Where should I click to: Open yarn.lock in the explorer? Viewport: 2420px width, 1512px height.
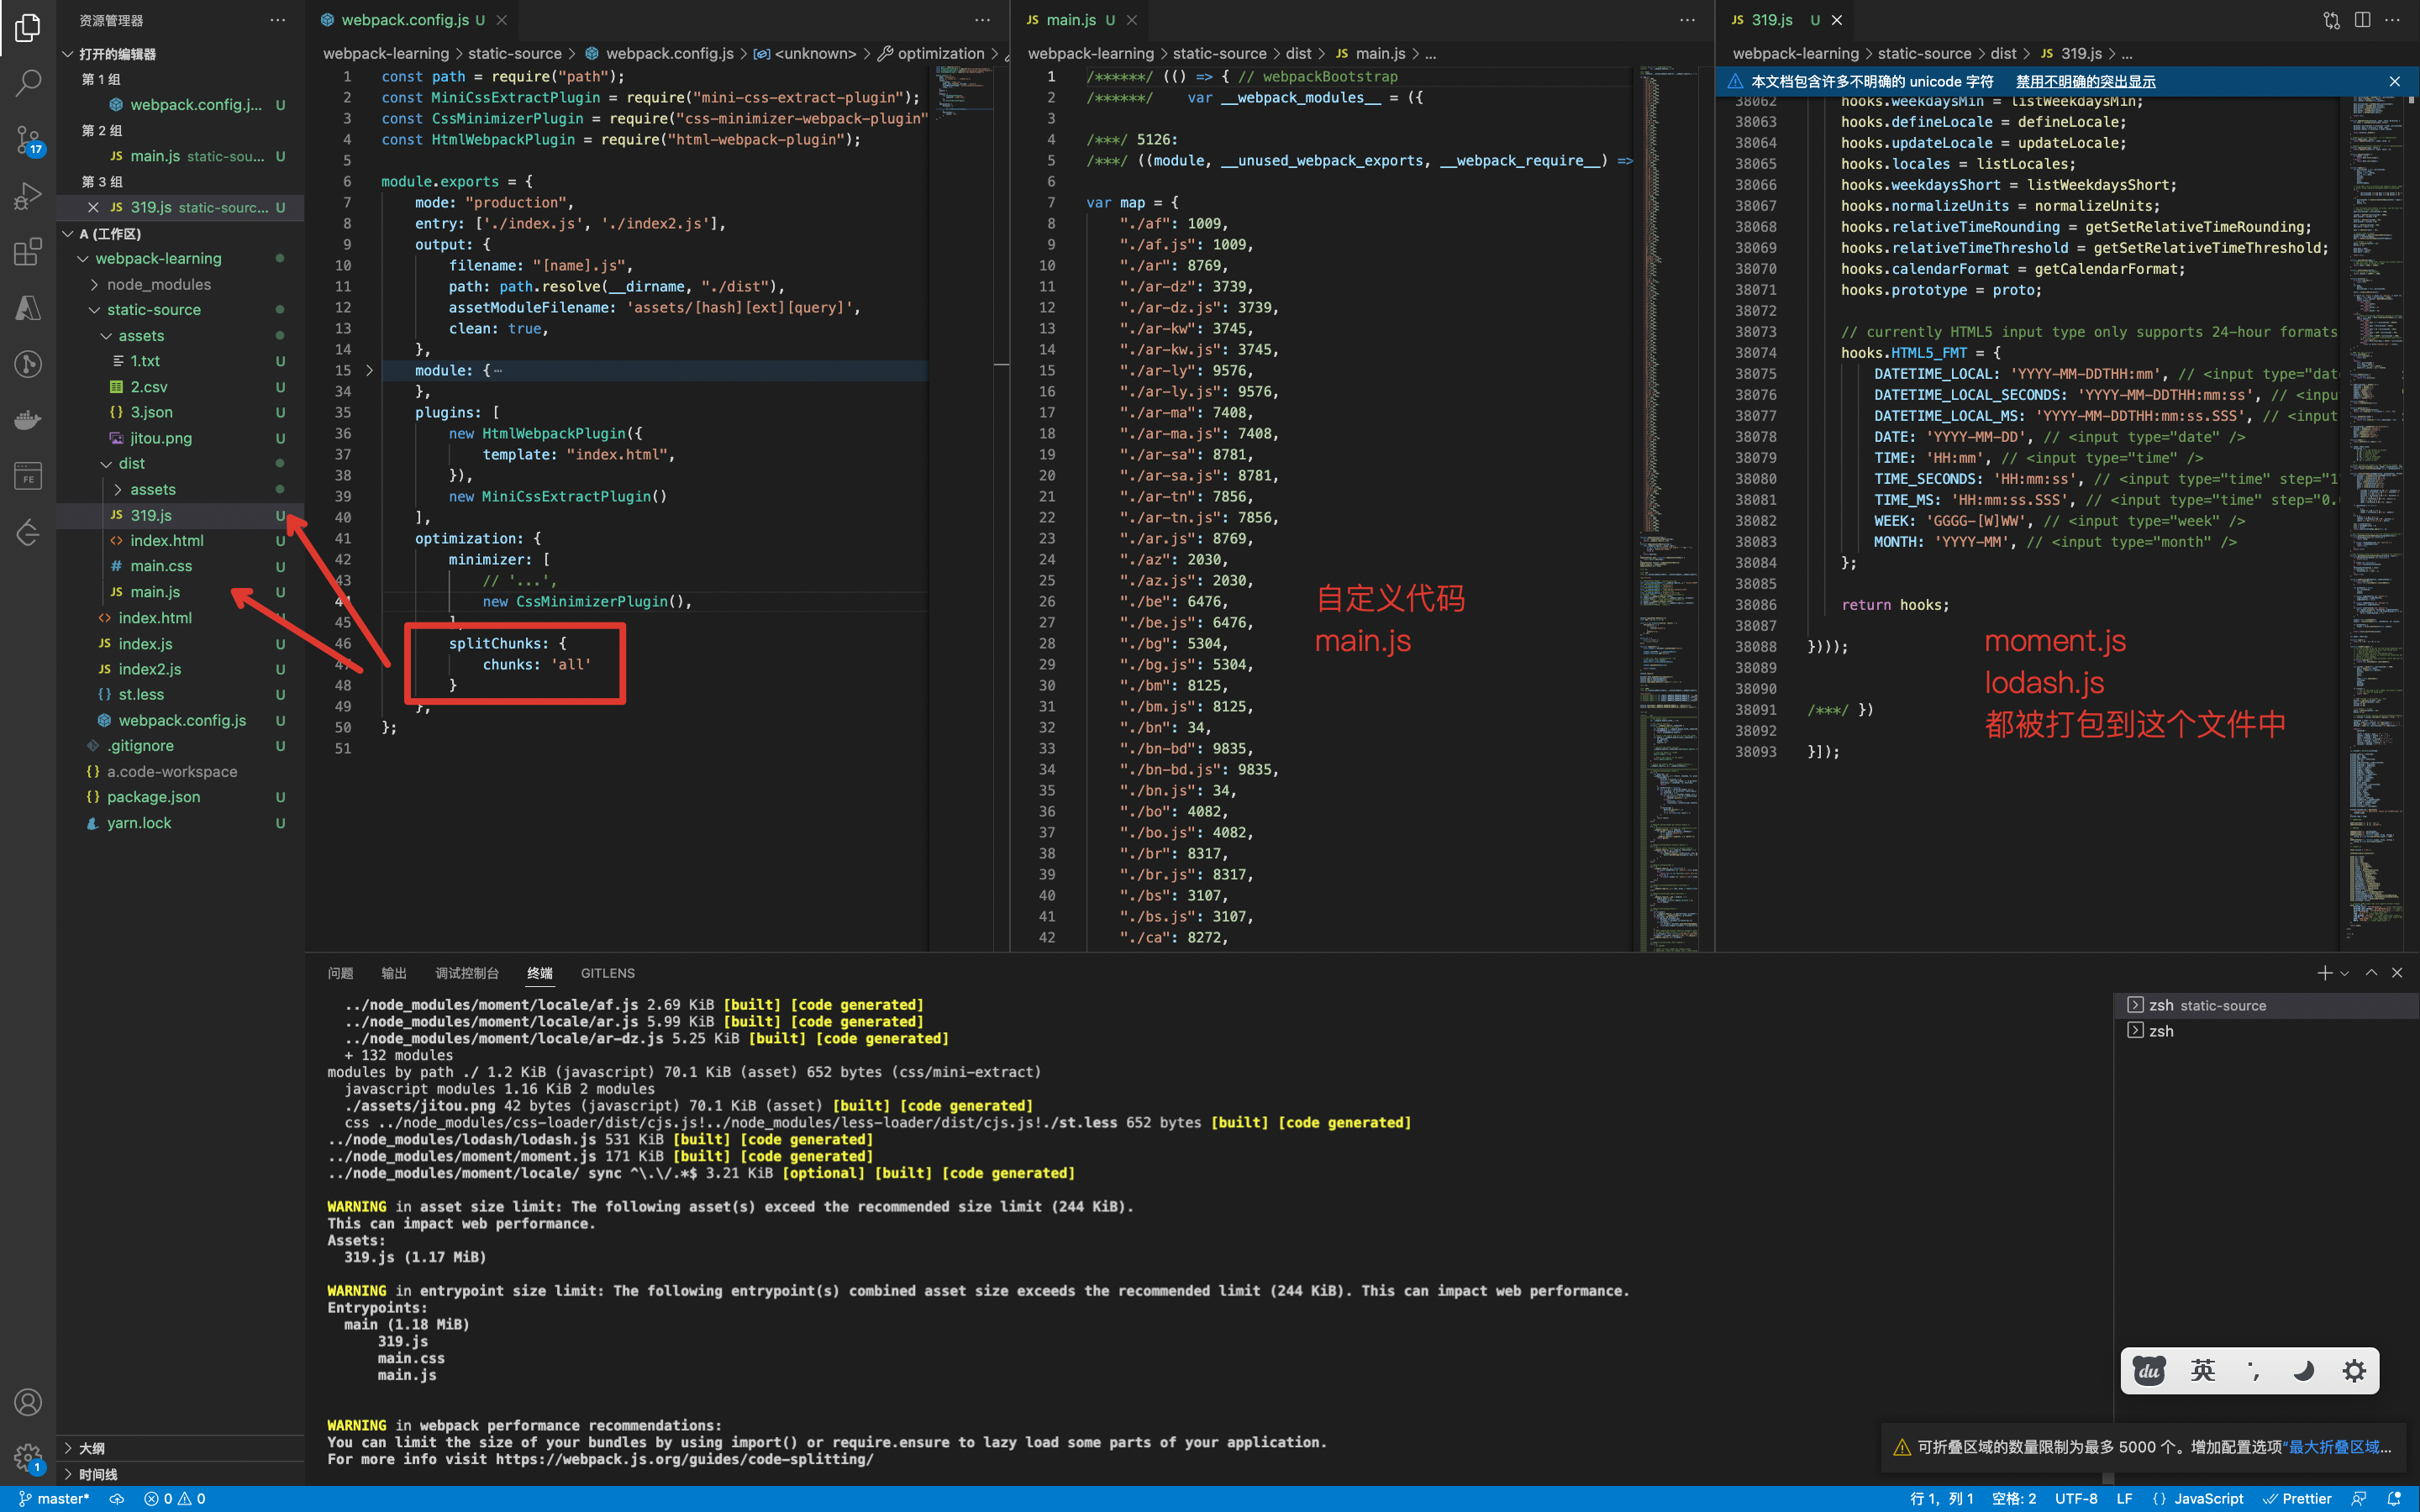click(x=139, y=823)
